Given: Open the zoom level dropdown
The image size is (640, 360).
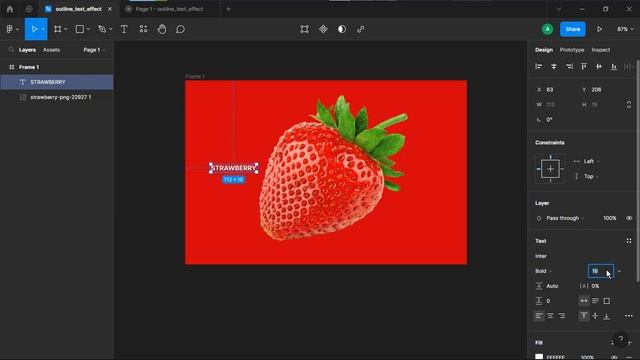Looking at the screenshot, I should click(x=625, y=29).
